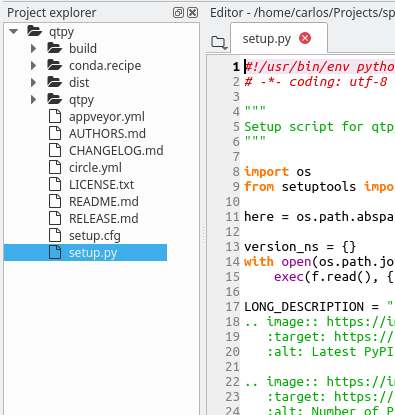
Task: Click the 'with open(os.path' code line
Action: click(319, 262)
